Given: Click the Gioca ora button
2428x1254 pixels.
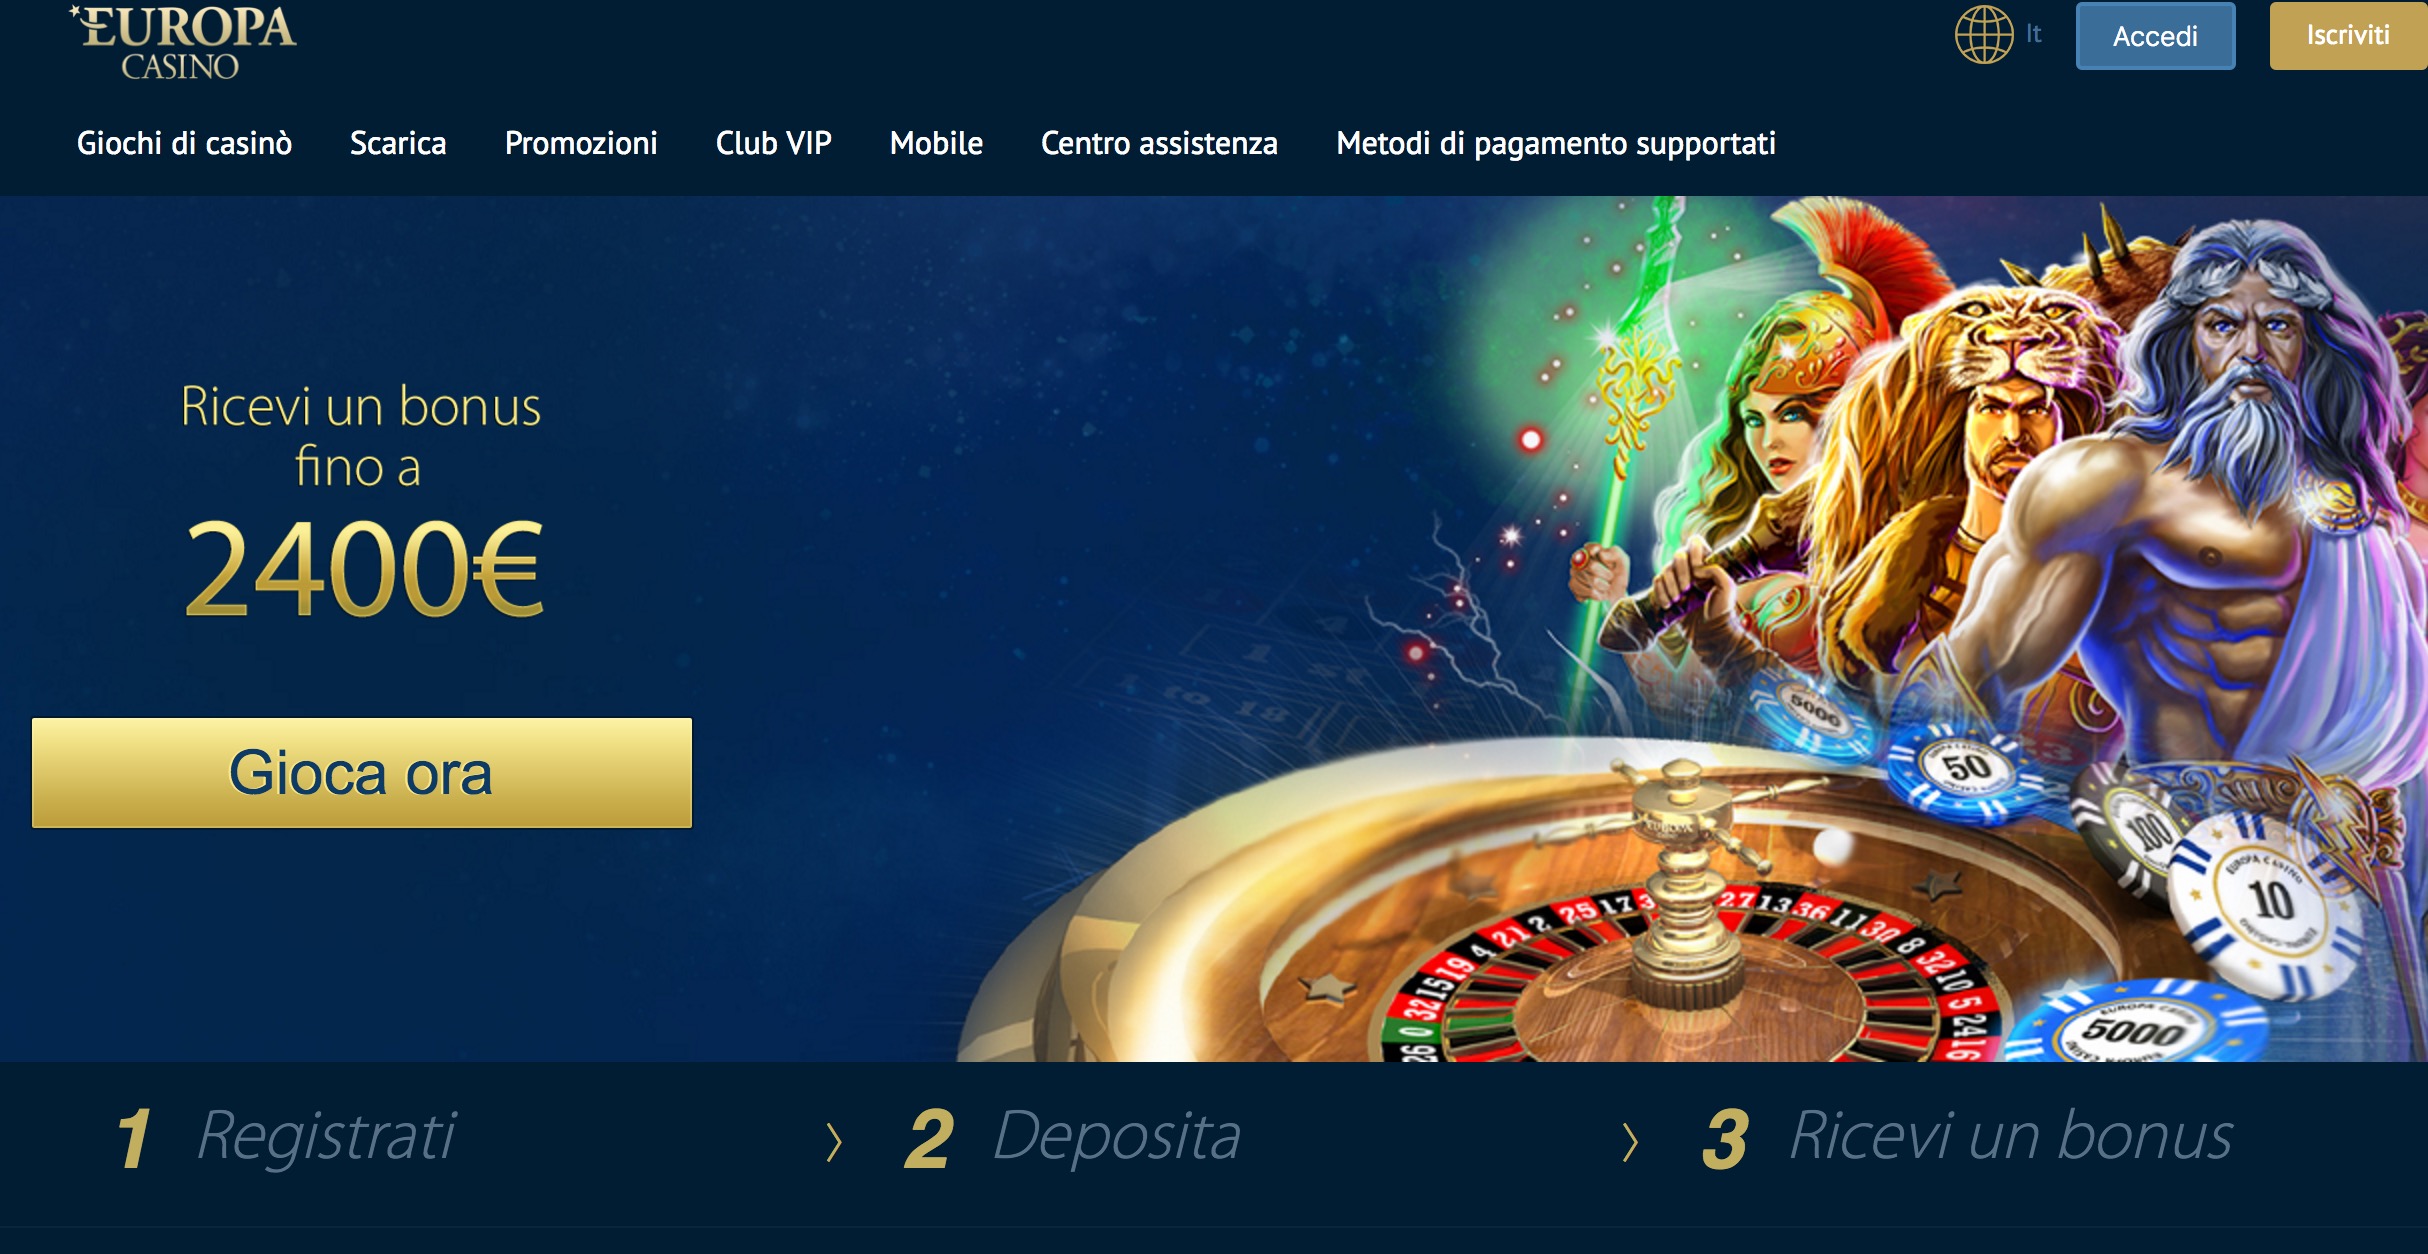Looking at the screenshot, I should [362, 773].
